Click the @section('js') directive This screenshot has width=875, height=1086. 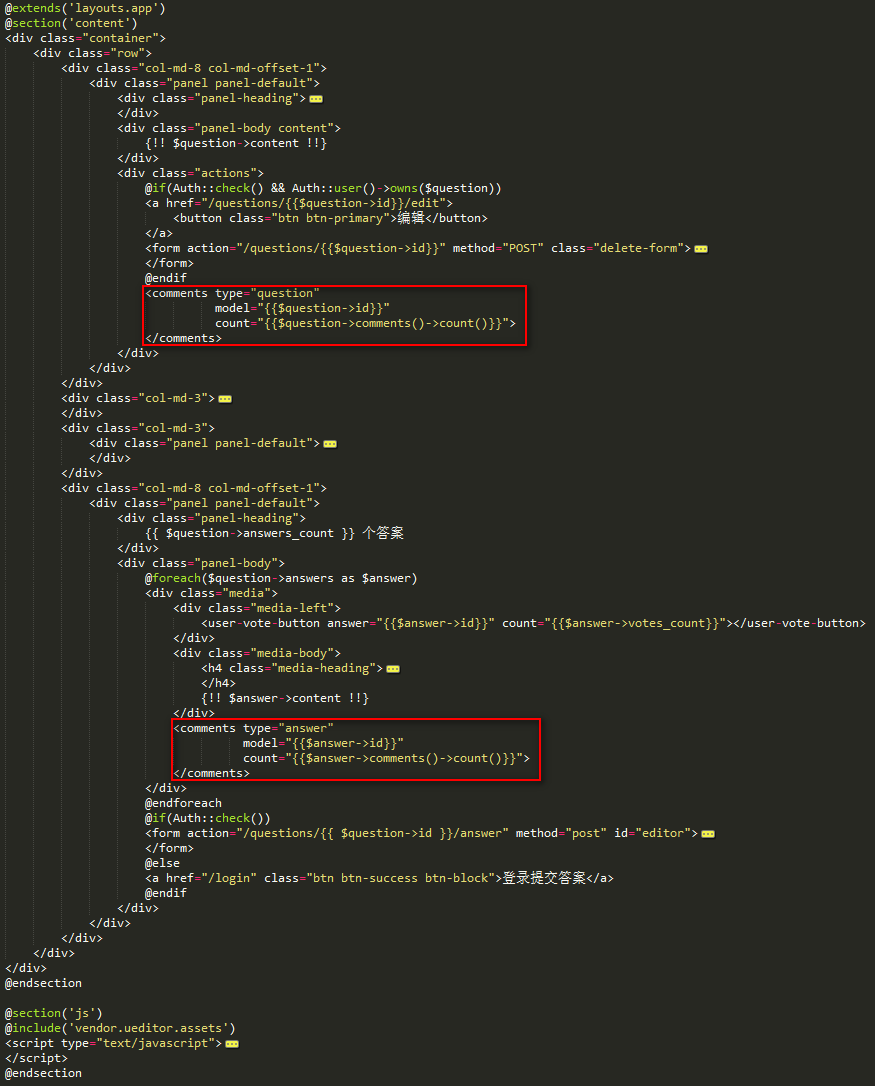pyautogui.click(x=54, y=1013)
